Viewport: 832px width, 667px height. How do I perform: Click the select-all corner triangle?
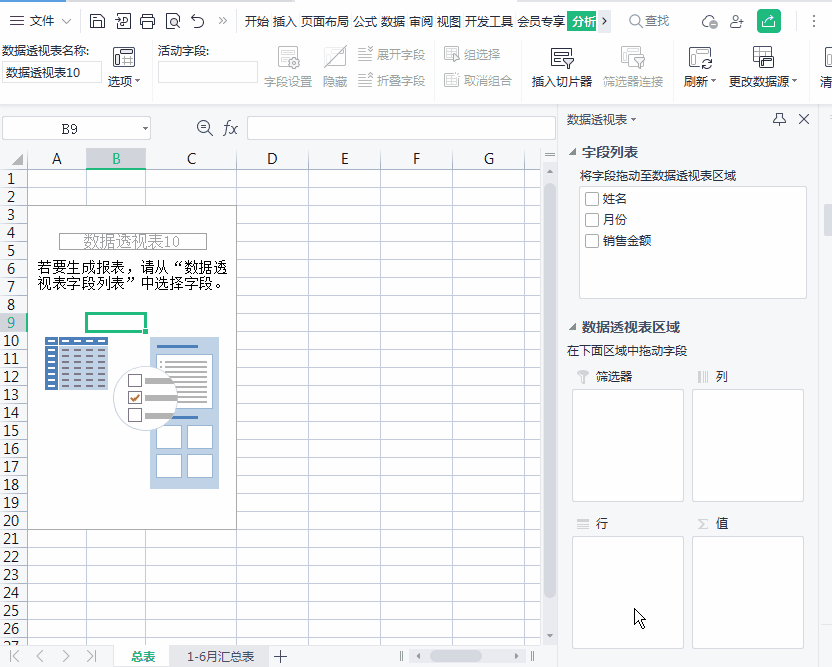coord(16,159)
